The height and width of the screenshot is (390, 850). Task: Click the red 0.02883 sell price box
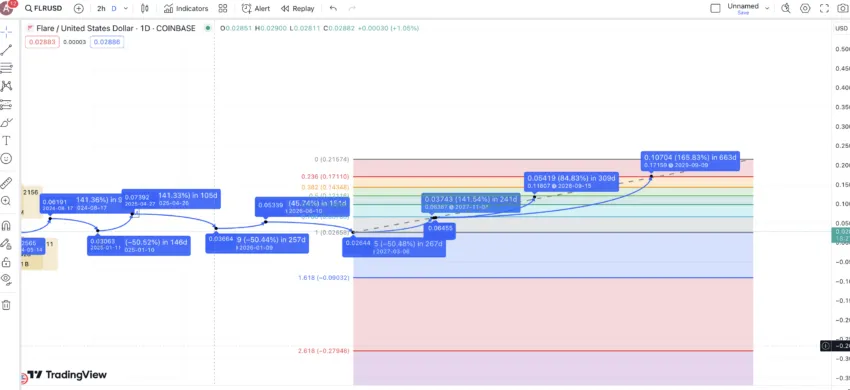pyautogui.click(x=42, y=42)
